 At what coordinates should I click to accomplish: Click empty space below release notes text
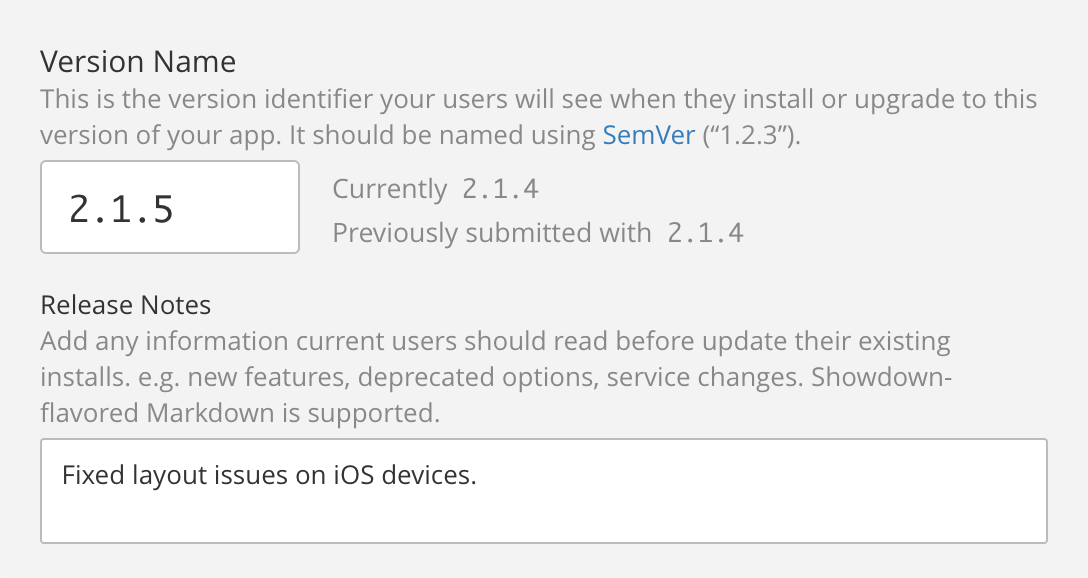(543, 519)
